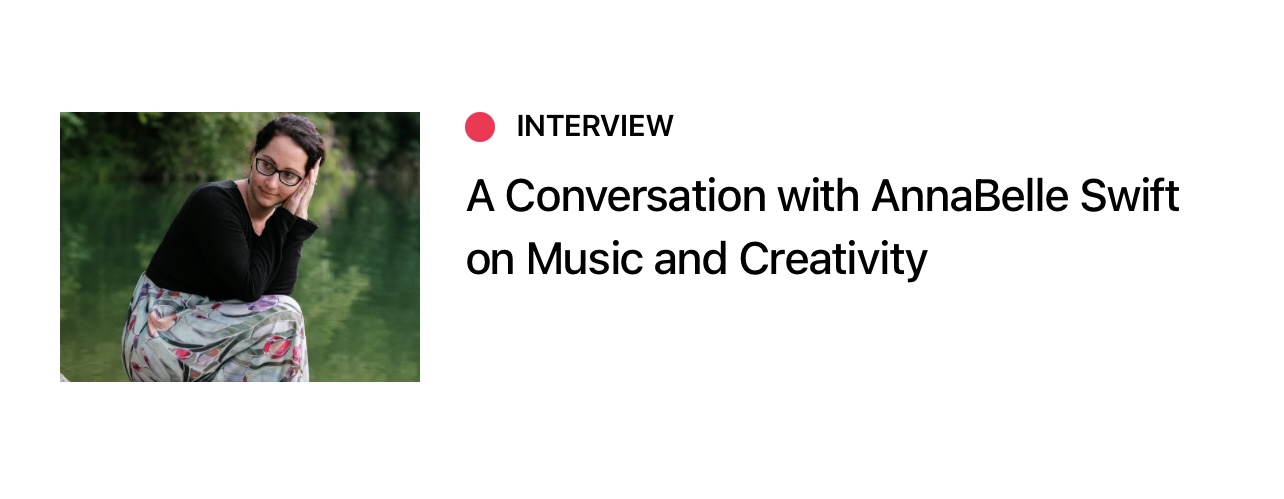
Task: Select "on Music and Creativity" headline line
Action: click(697, 260)
